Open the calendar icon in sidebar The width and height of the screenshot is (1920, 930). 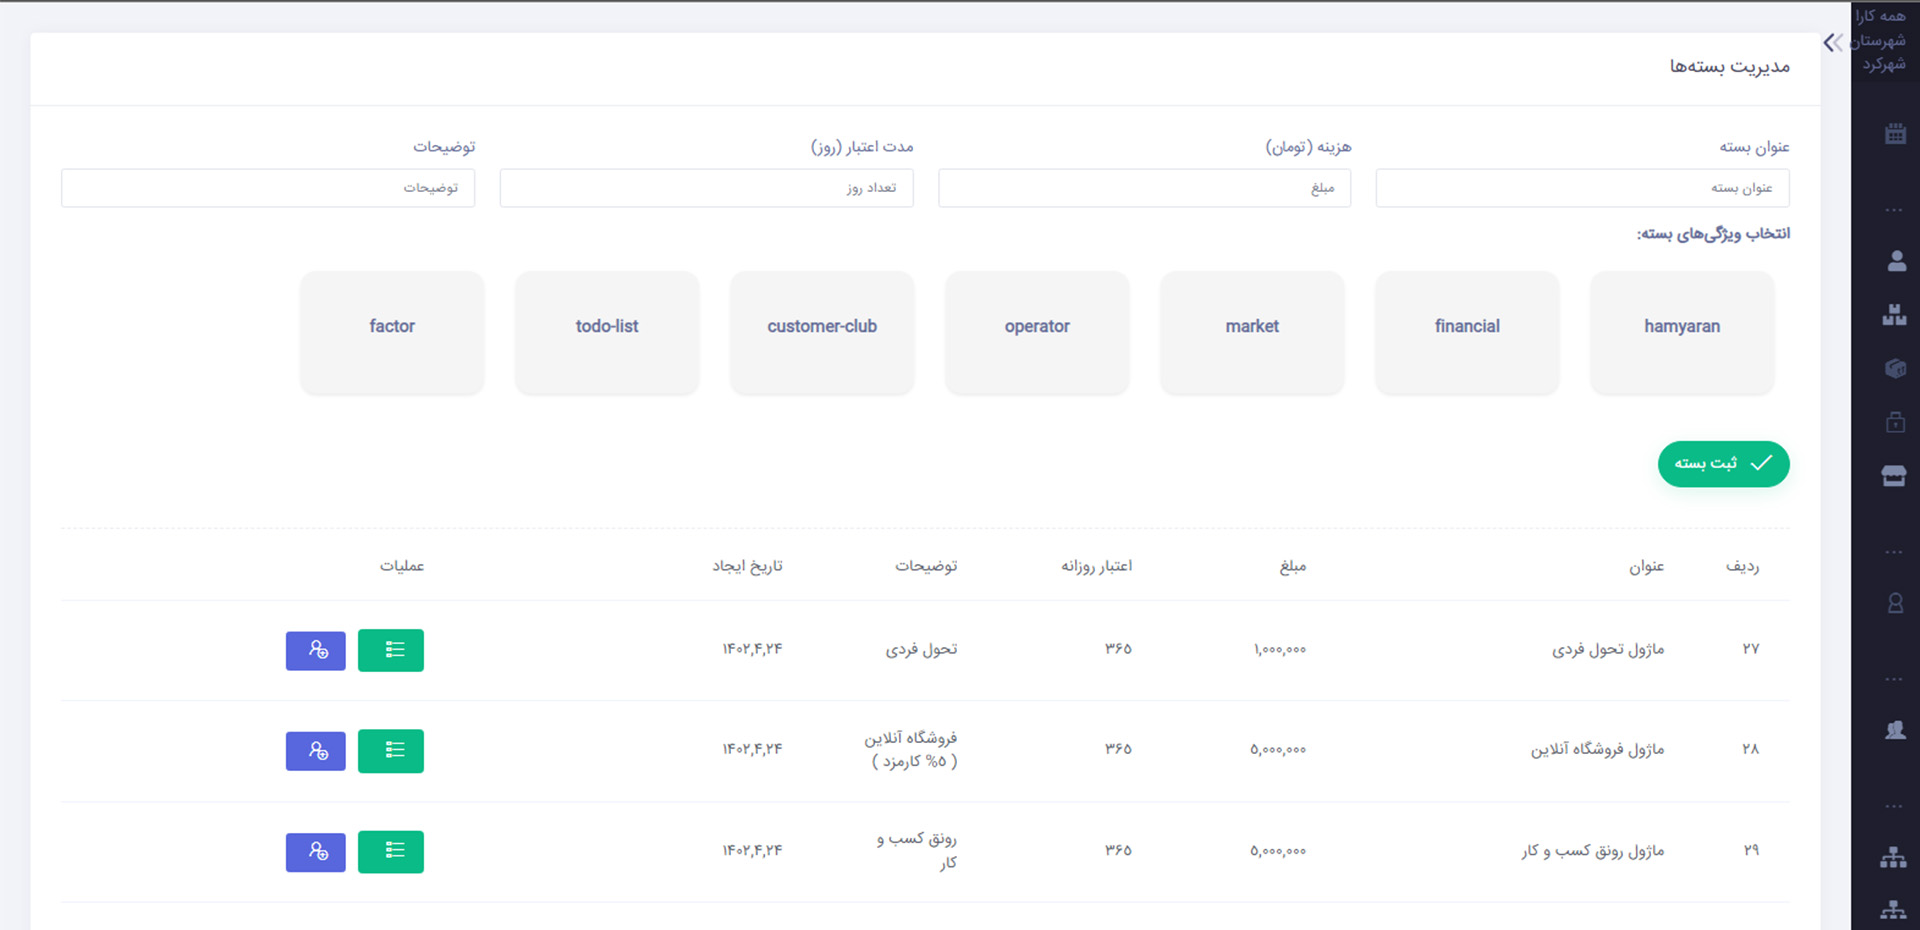tap(1895, 134)
